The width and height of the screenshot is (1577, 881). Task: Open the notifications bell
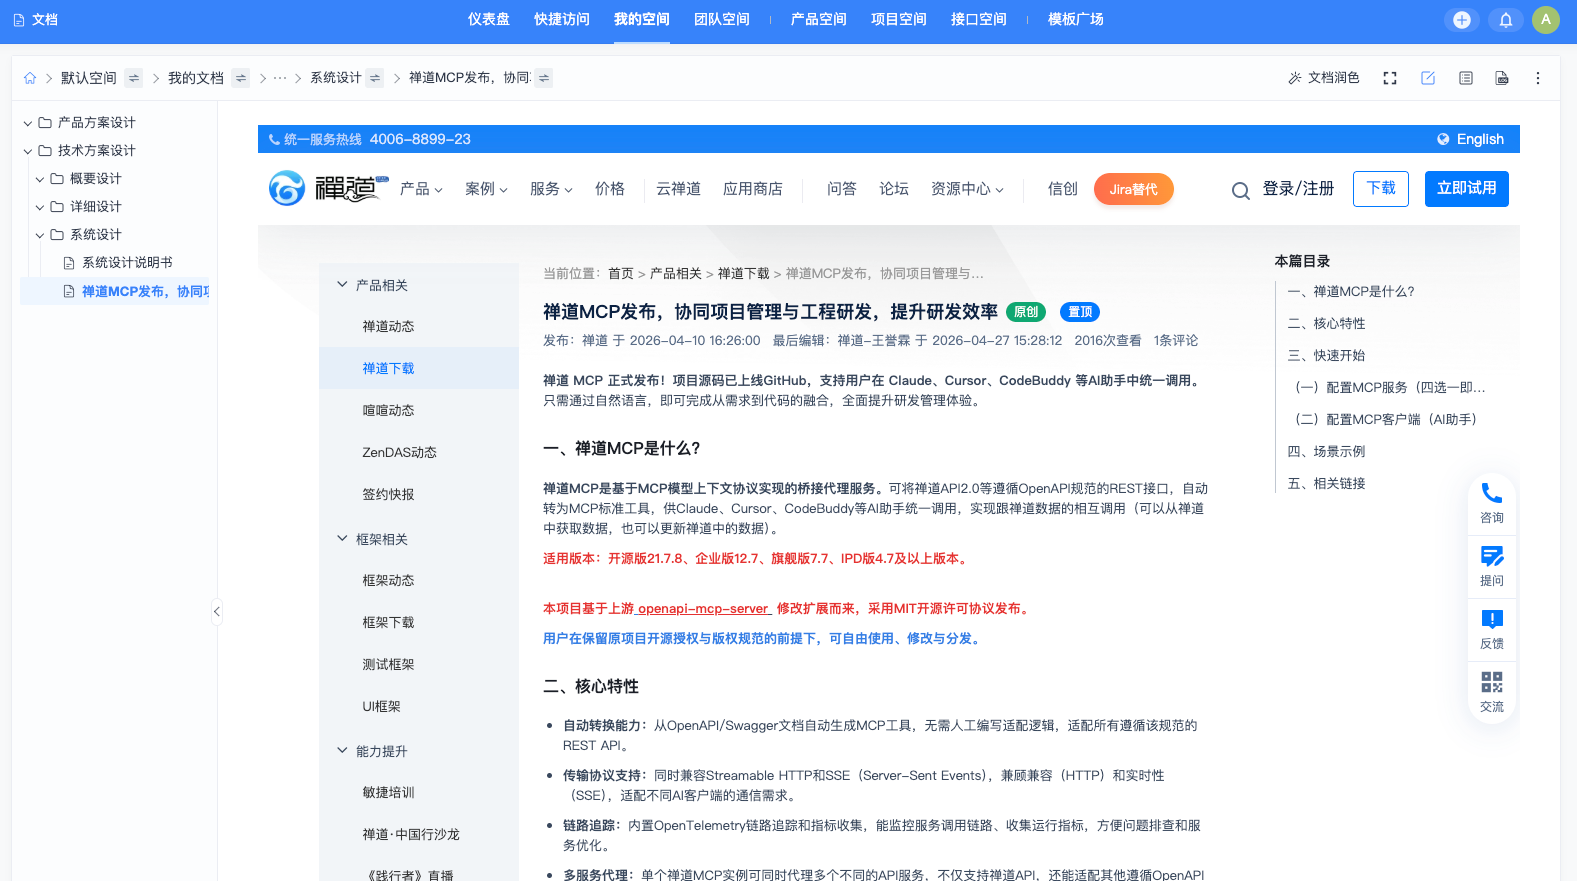pos(1506,20)
